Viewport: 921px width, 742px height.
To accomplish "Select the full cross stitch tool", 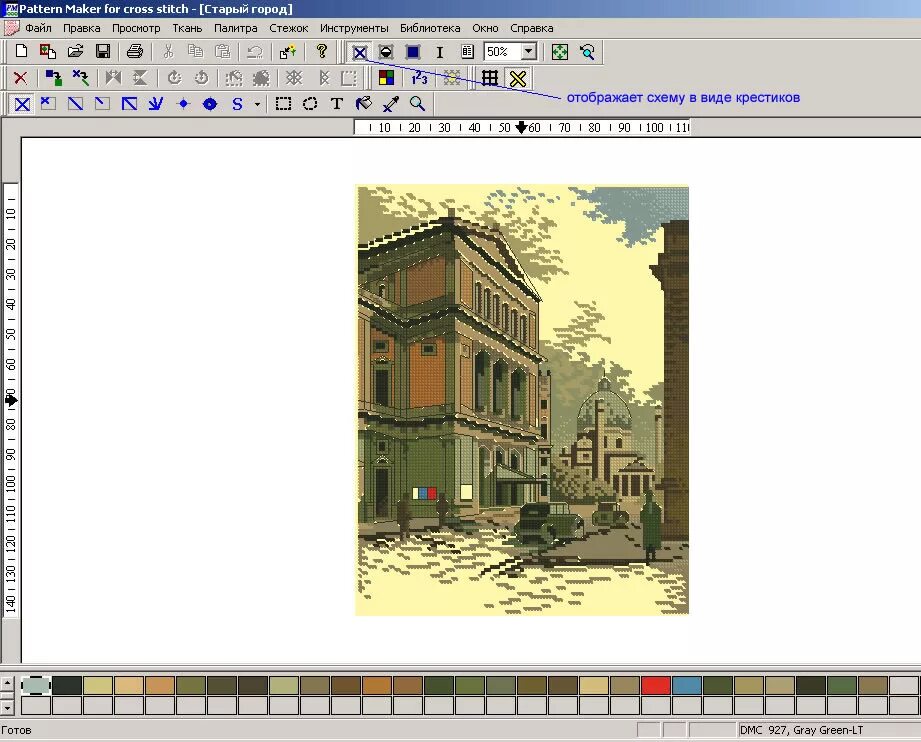I will coord(22,105).
